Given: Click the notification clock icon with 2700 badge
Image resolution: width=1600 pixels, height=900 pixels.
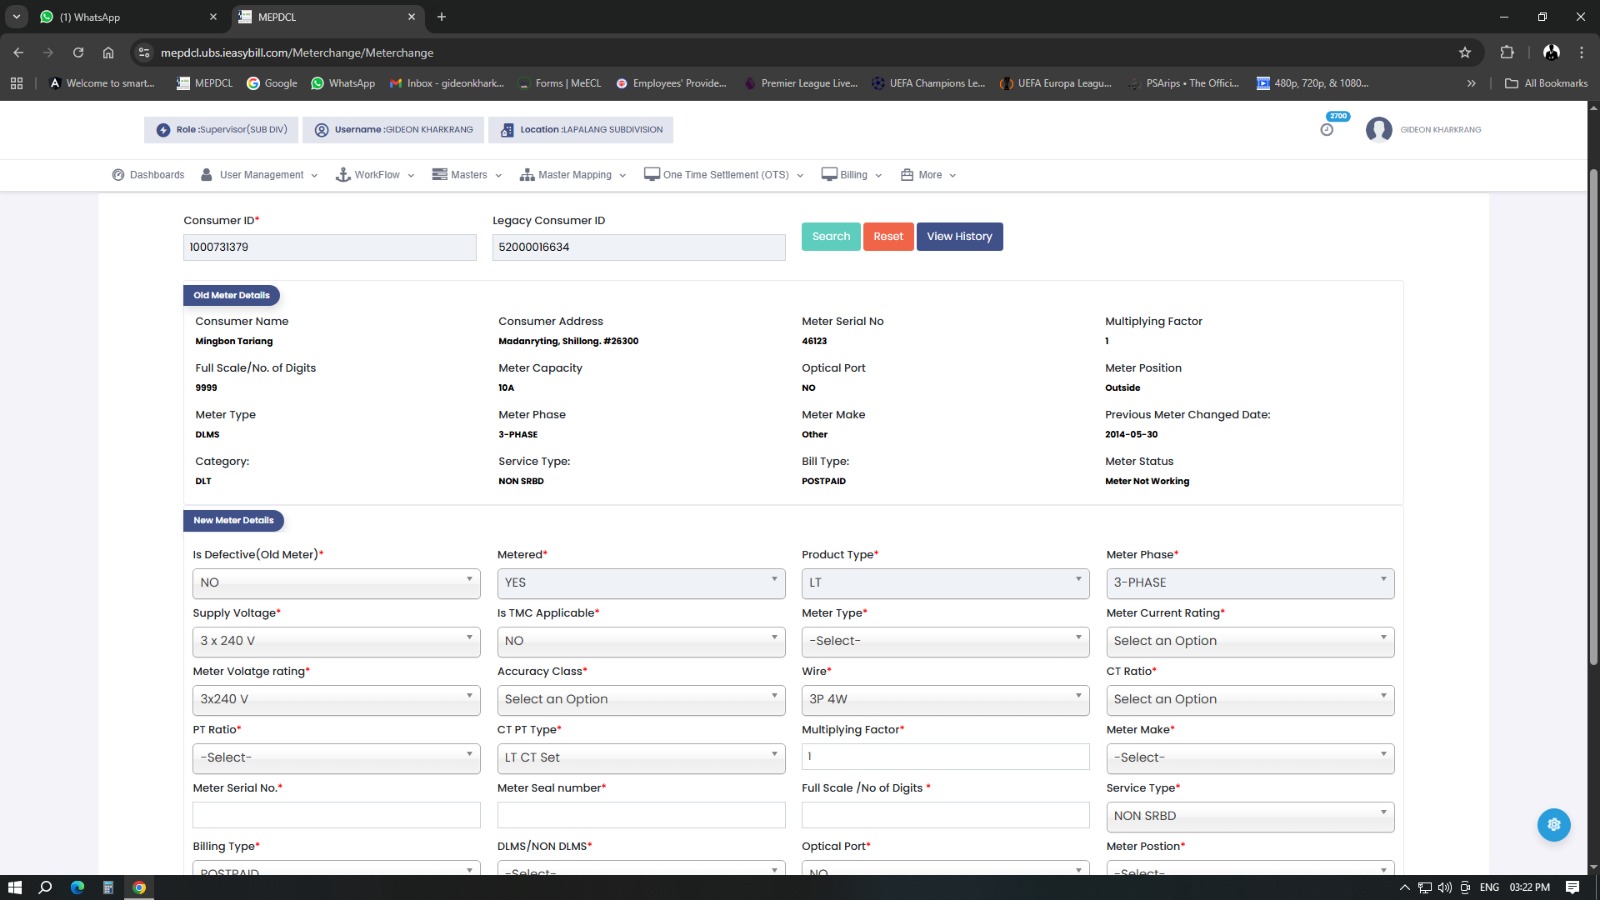Looking at the screenshot, I should (x=1327, y=129).
